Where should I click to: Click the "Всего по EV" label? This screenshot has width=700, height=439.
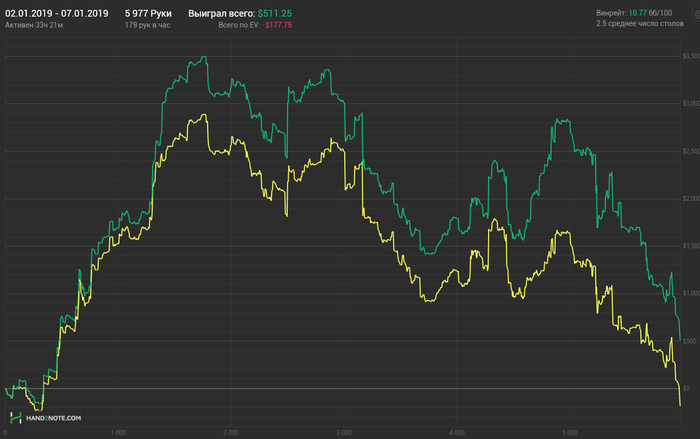point(239,25)
